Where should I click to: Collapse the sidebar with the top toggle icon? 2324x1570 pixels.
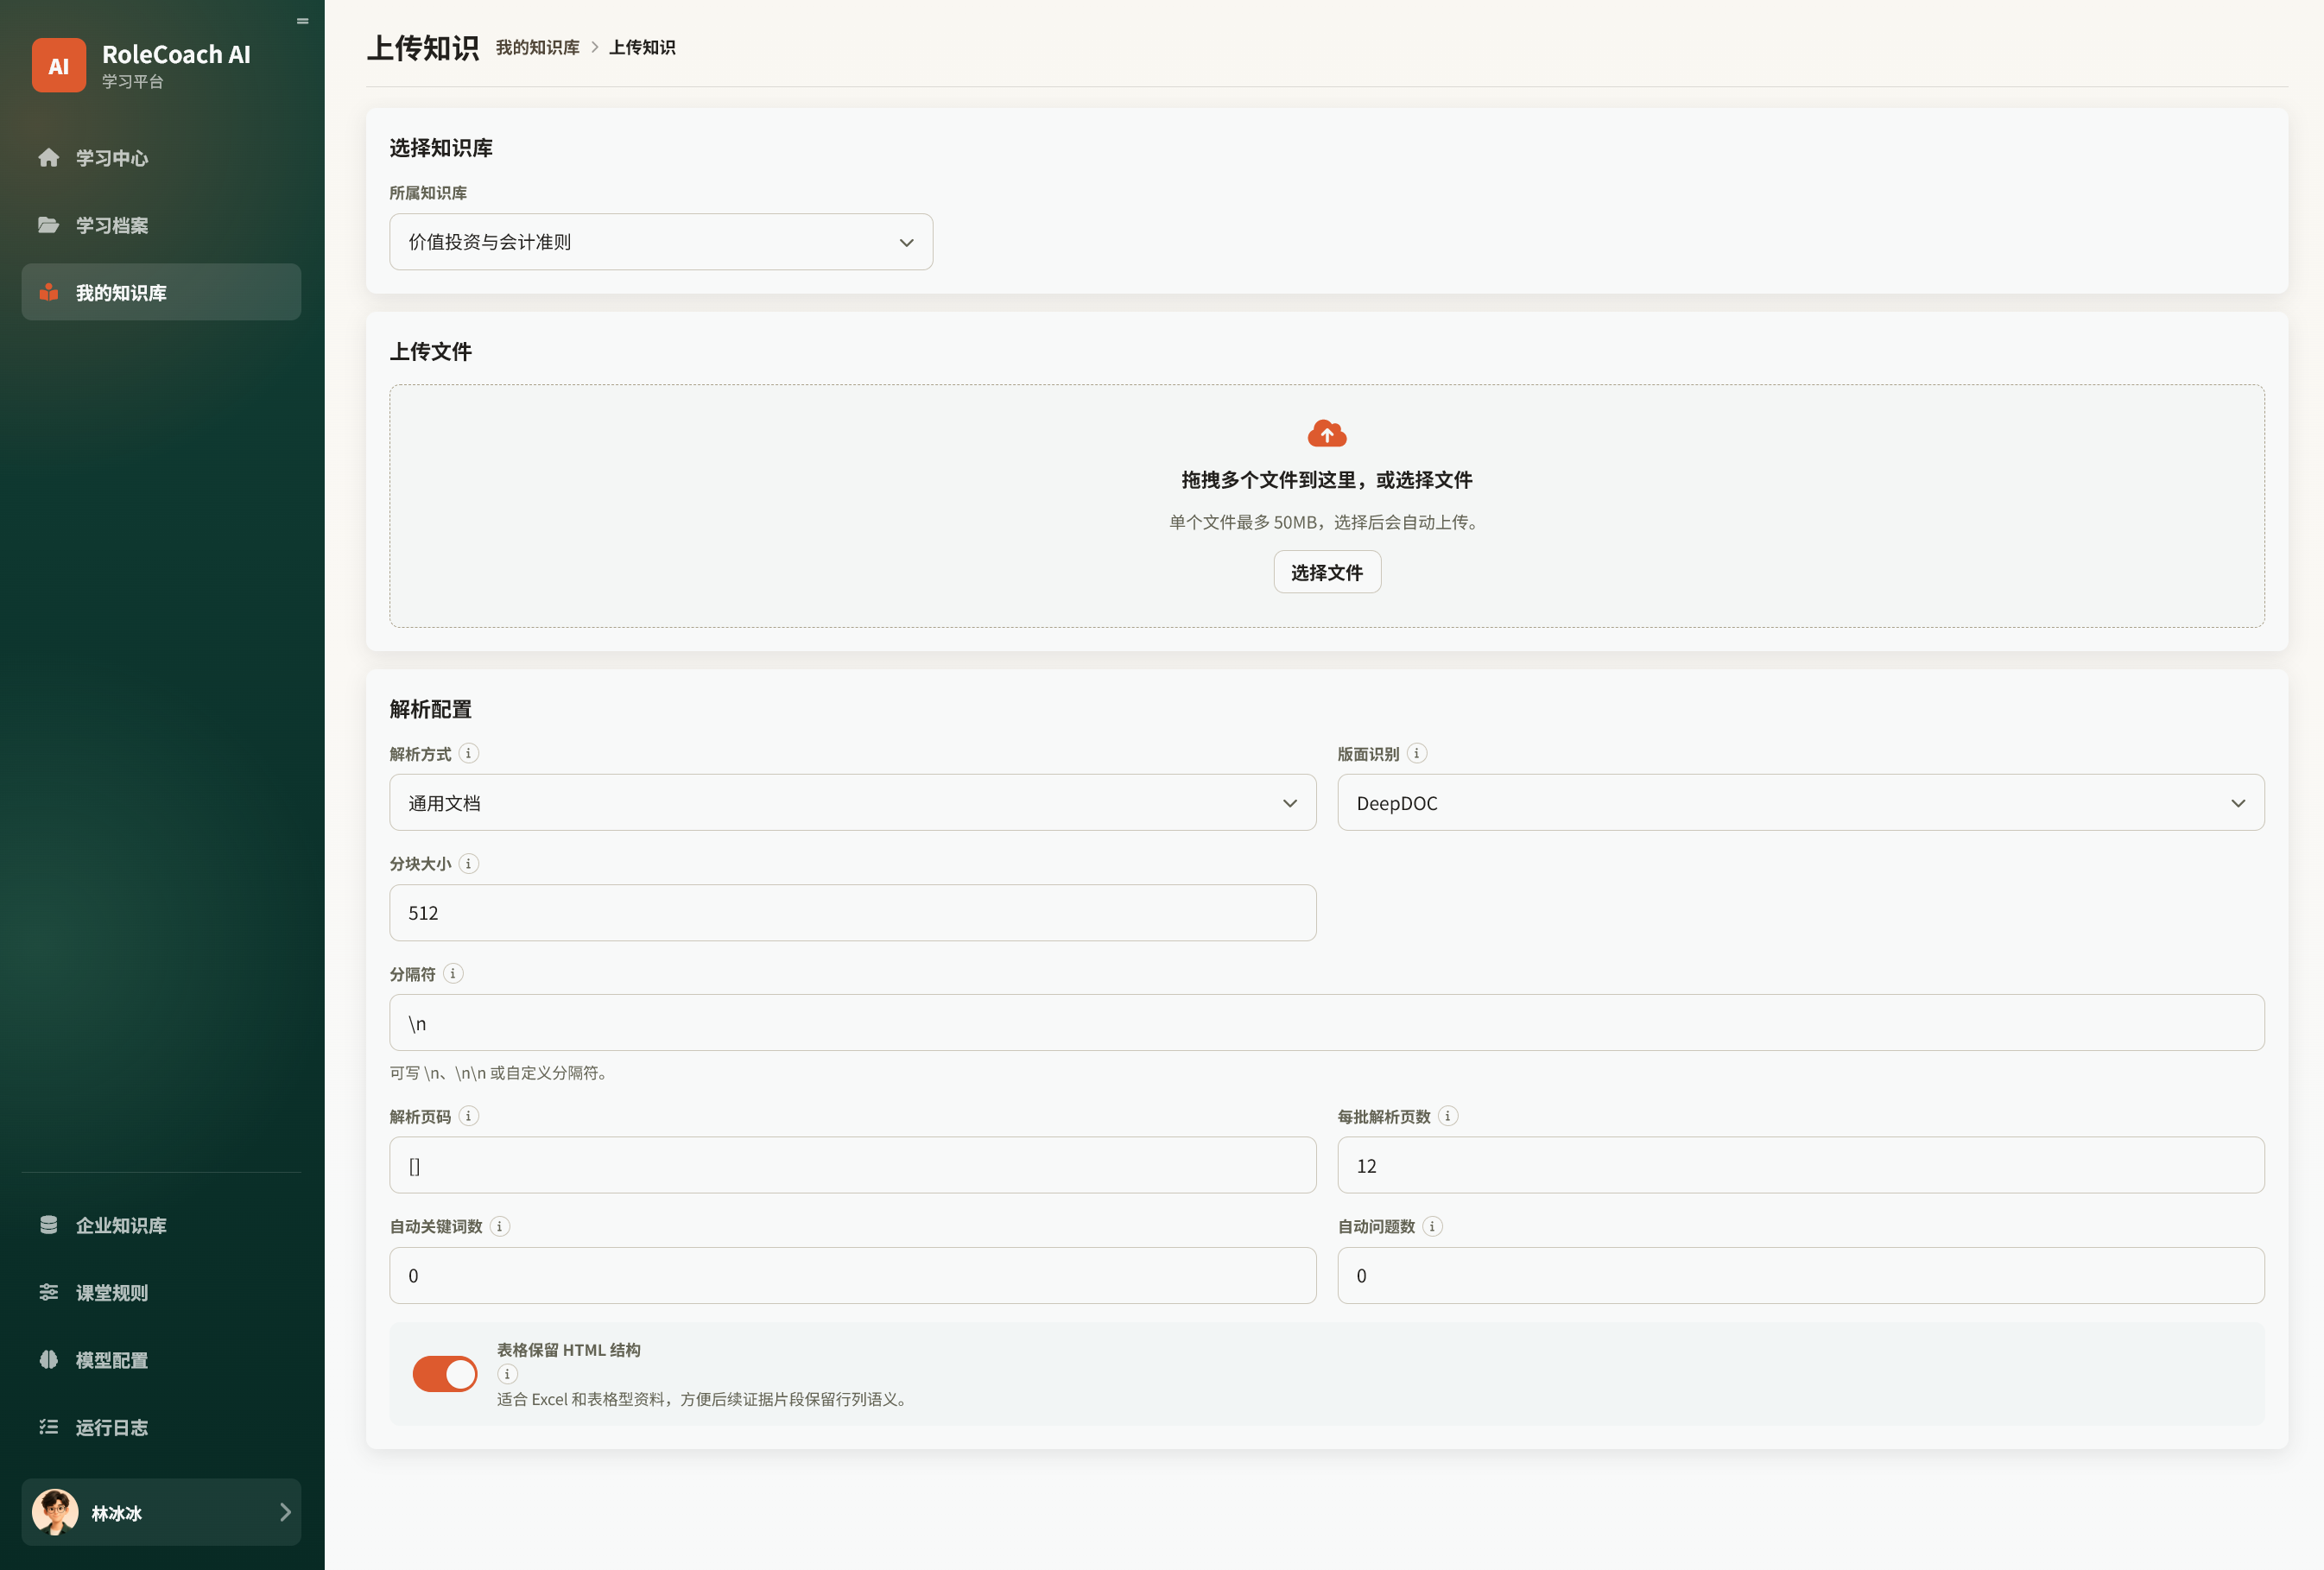click(x=303, y=21)
